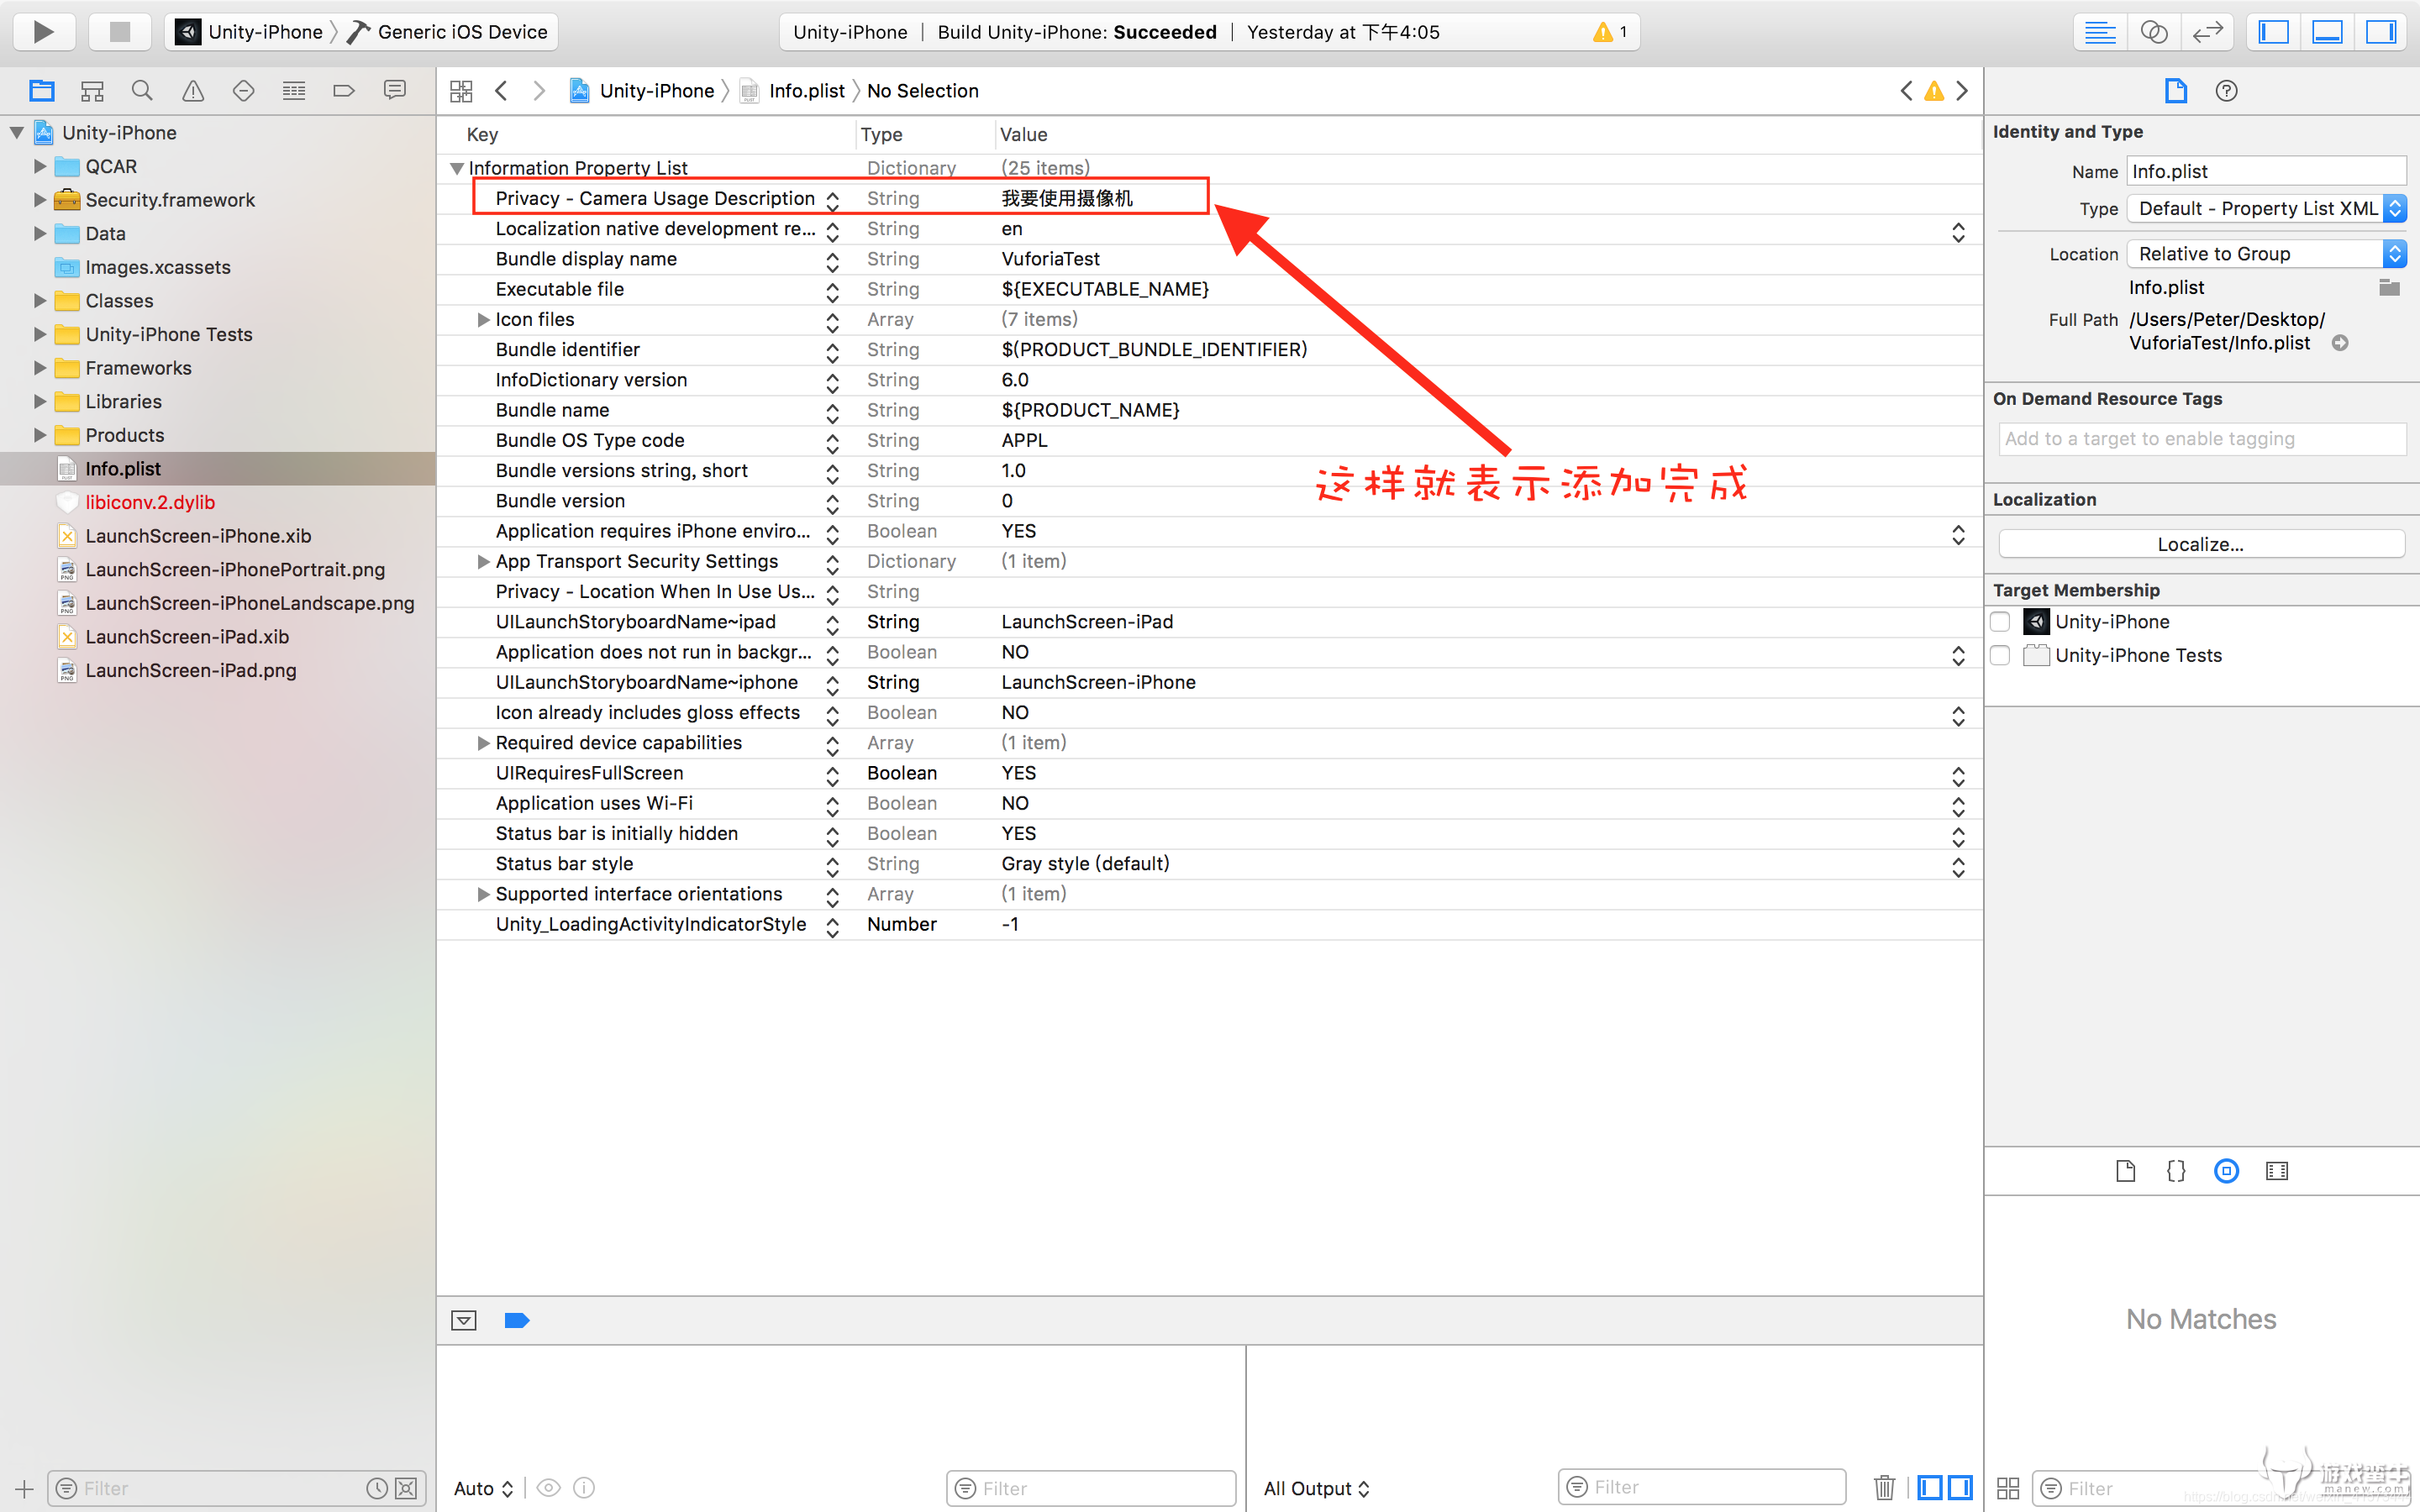Expand the Icon files array row
The height and width of the screenshot is (1512, 2420).
coord(483,320)
